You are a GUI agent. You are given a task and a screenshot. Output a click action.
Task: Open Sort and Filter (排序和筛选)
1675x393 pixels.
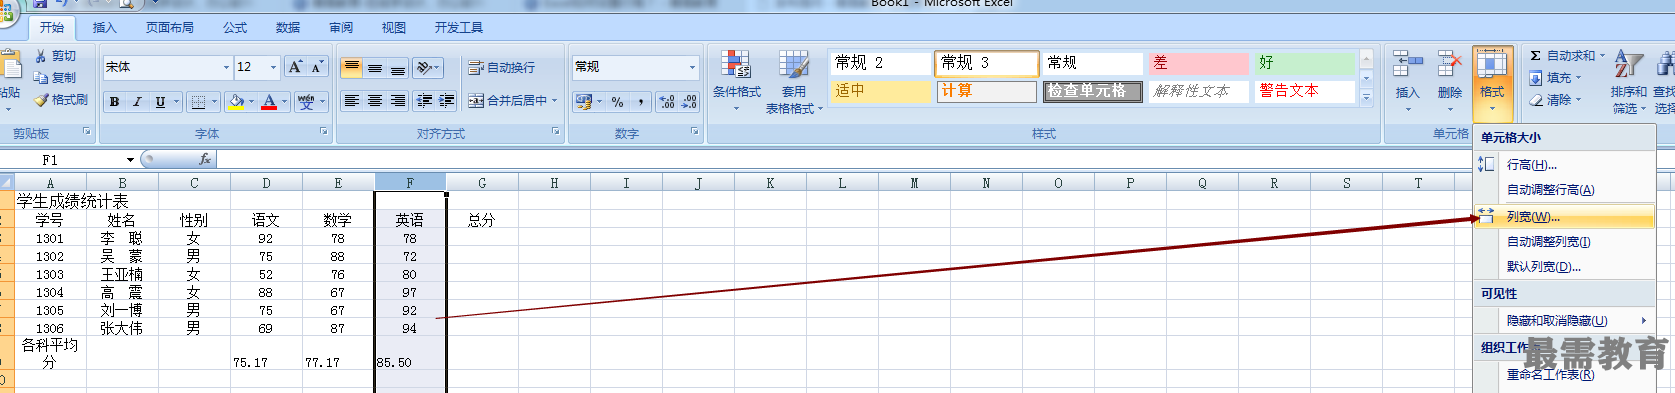coord(1628,81)
